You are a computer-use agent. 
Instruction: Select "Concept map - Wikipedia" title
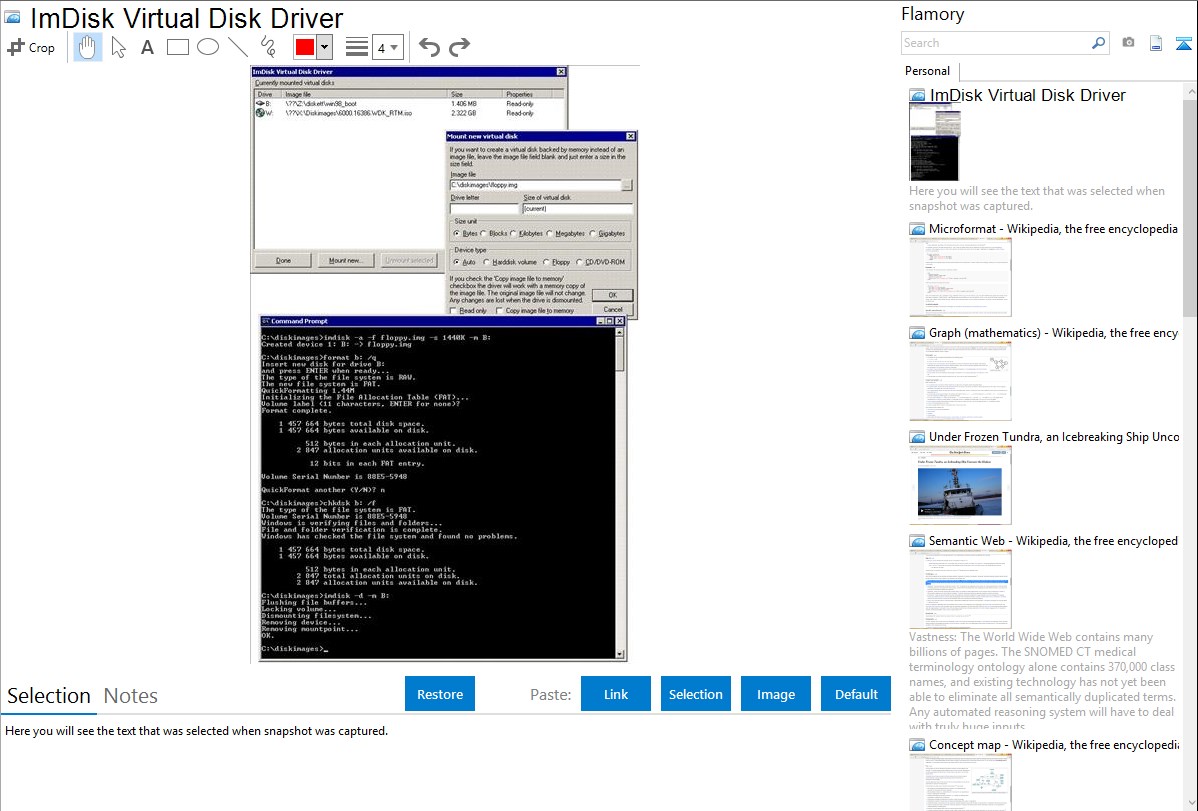(x=1054, y=745)
